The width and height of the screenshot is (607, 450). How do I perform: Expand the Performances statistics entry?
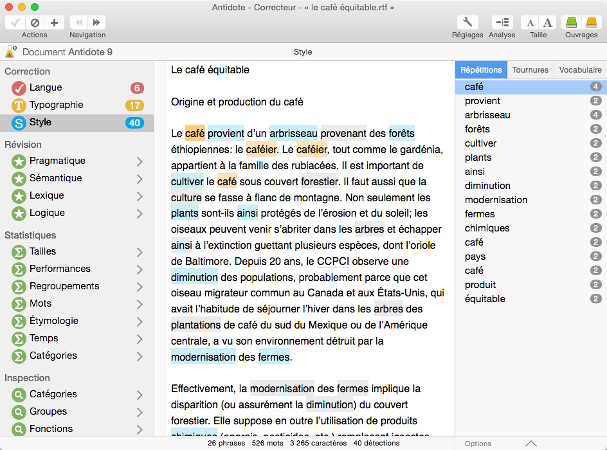139,270
